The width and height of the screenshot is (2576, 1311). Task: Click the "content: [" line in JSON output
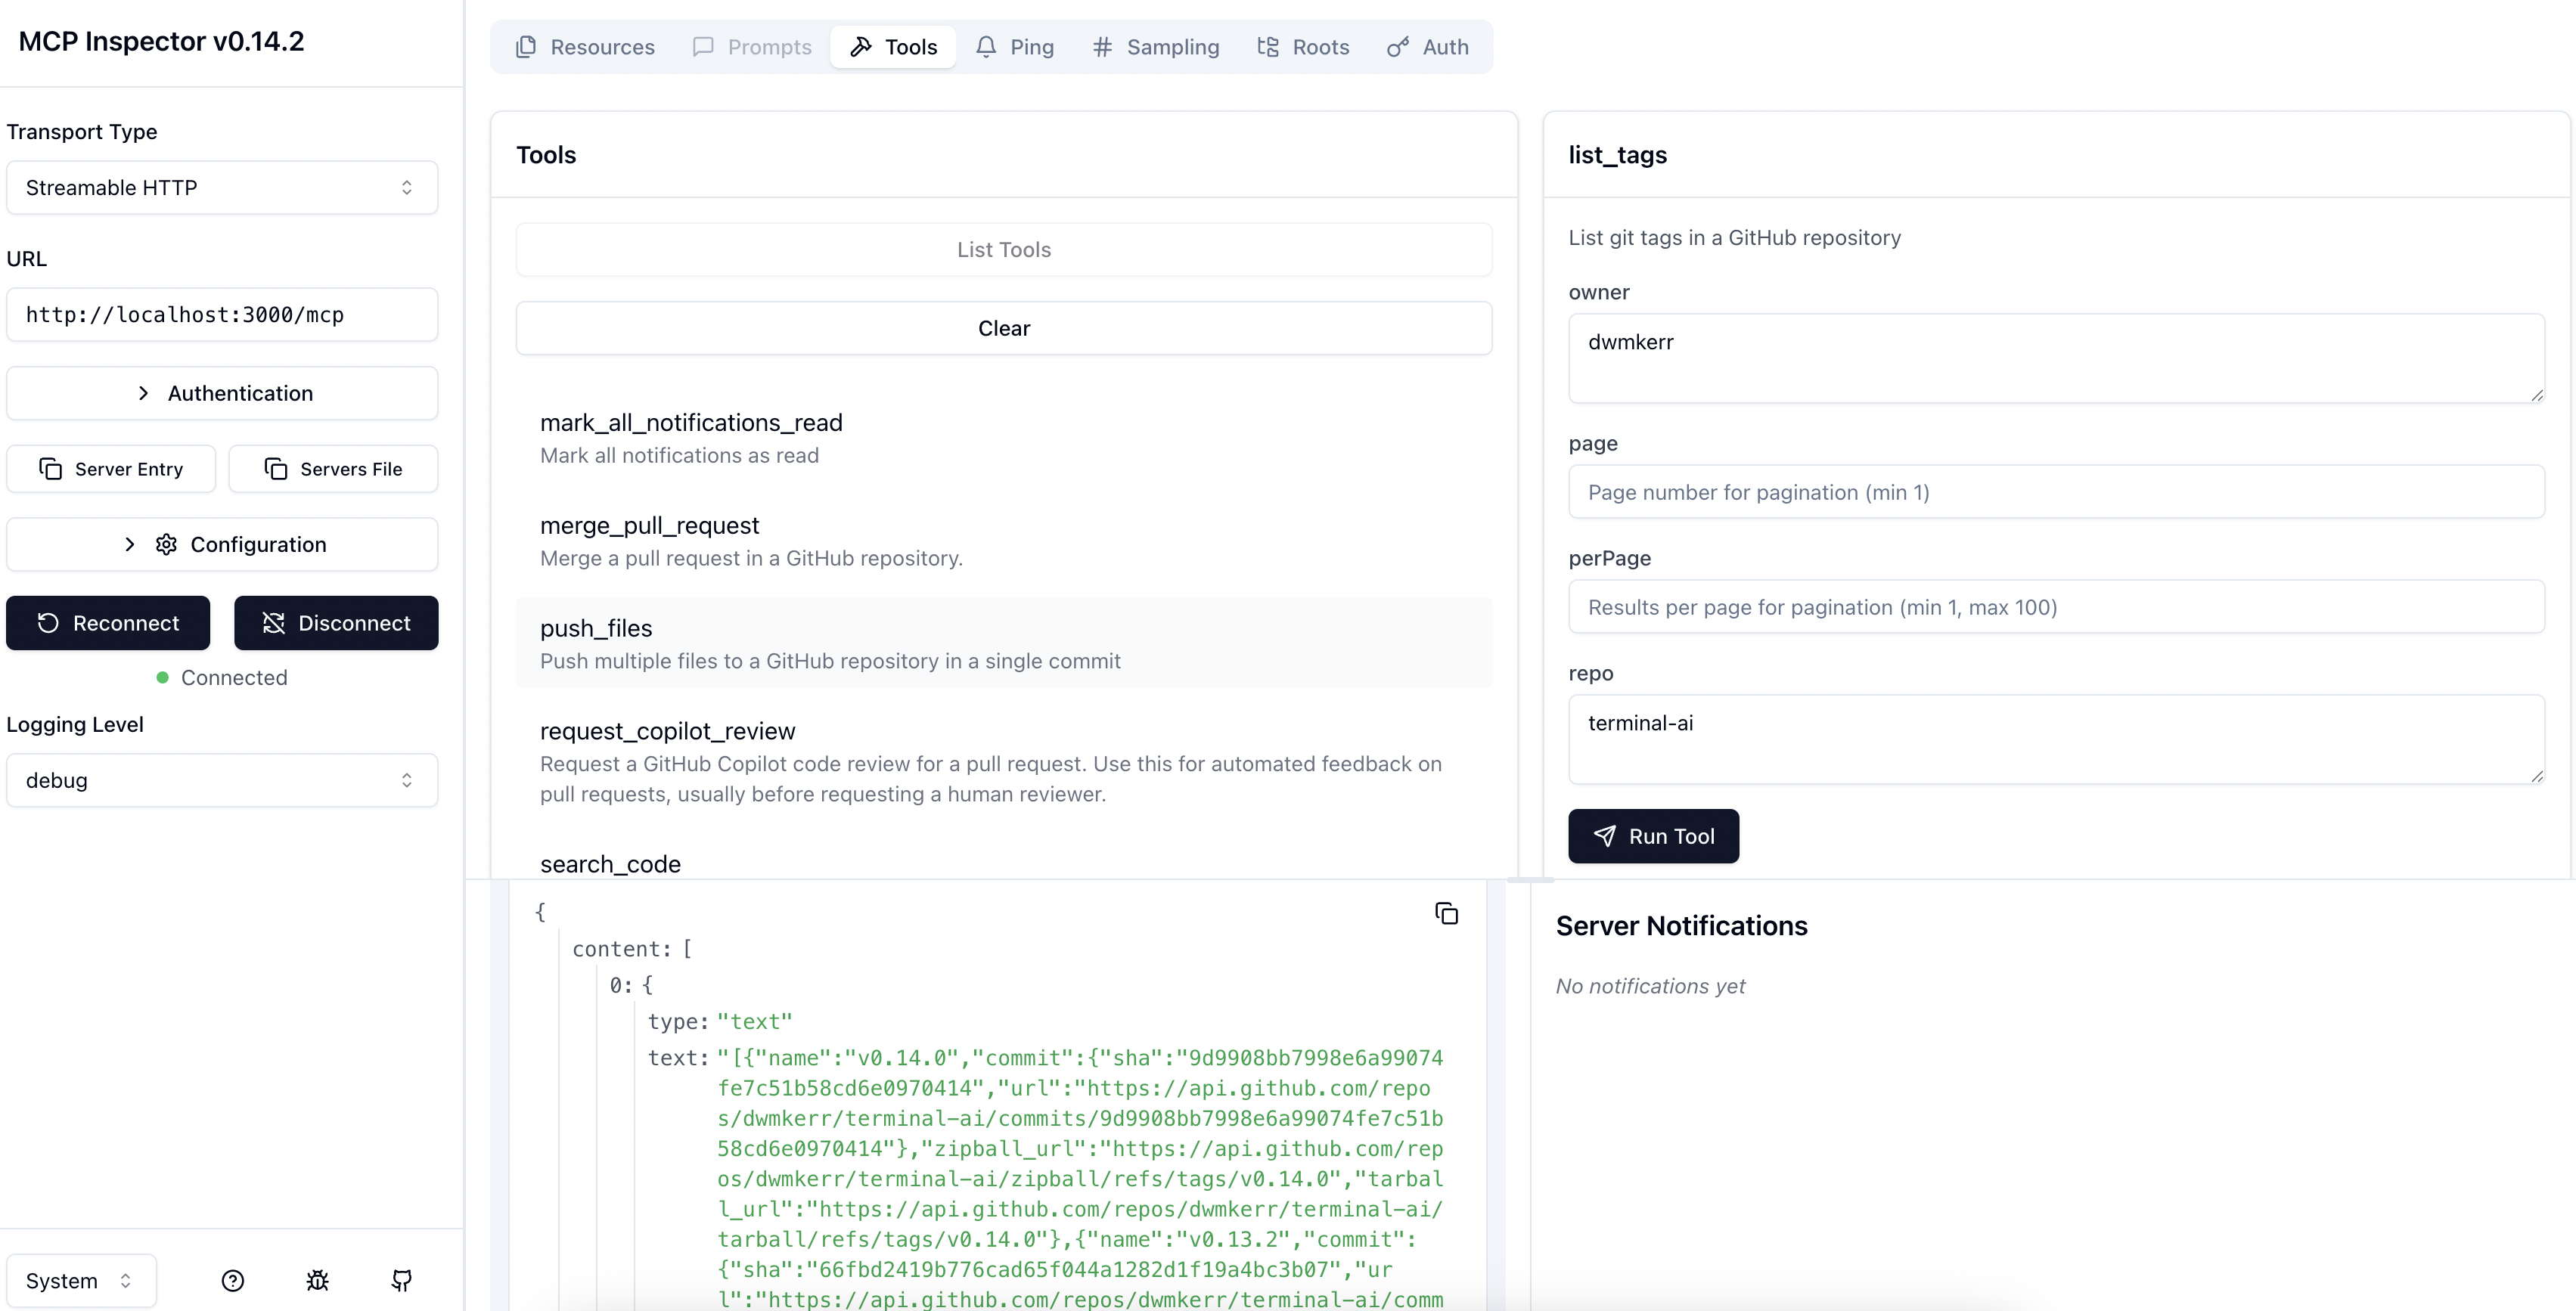coord(632,949)
